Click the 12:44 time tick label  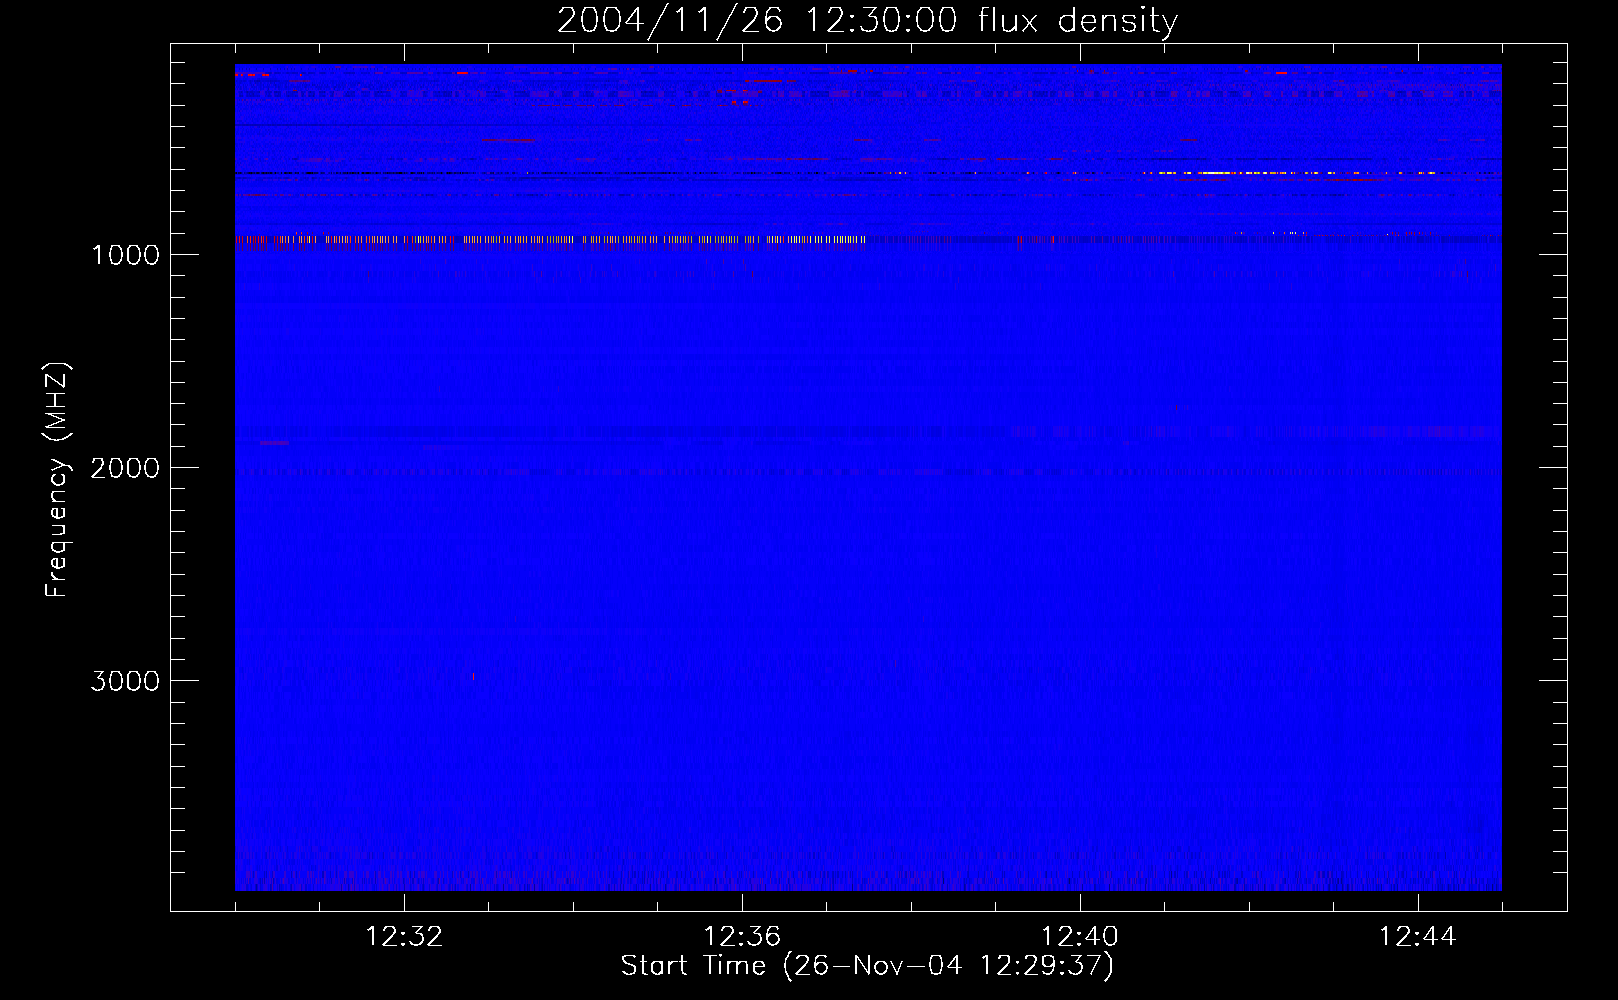tap(1417, 937)
